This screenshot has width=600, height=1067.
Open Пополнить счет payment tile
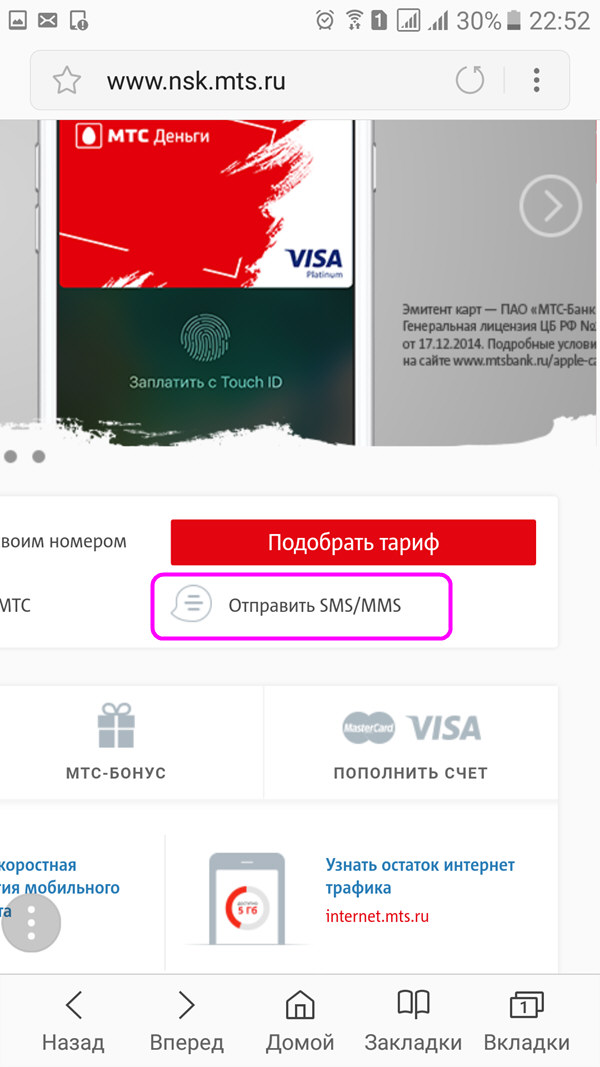[x=411, y=742]
